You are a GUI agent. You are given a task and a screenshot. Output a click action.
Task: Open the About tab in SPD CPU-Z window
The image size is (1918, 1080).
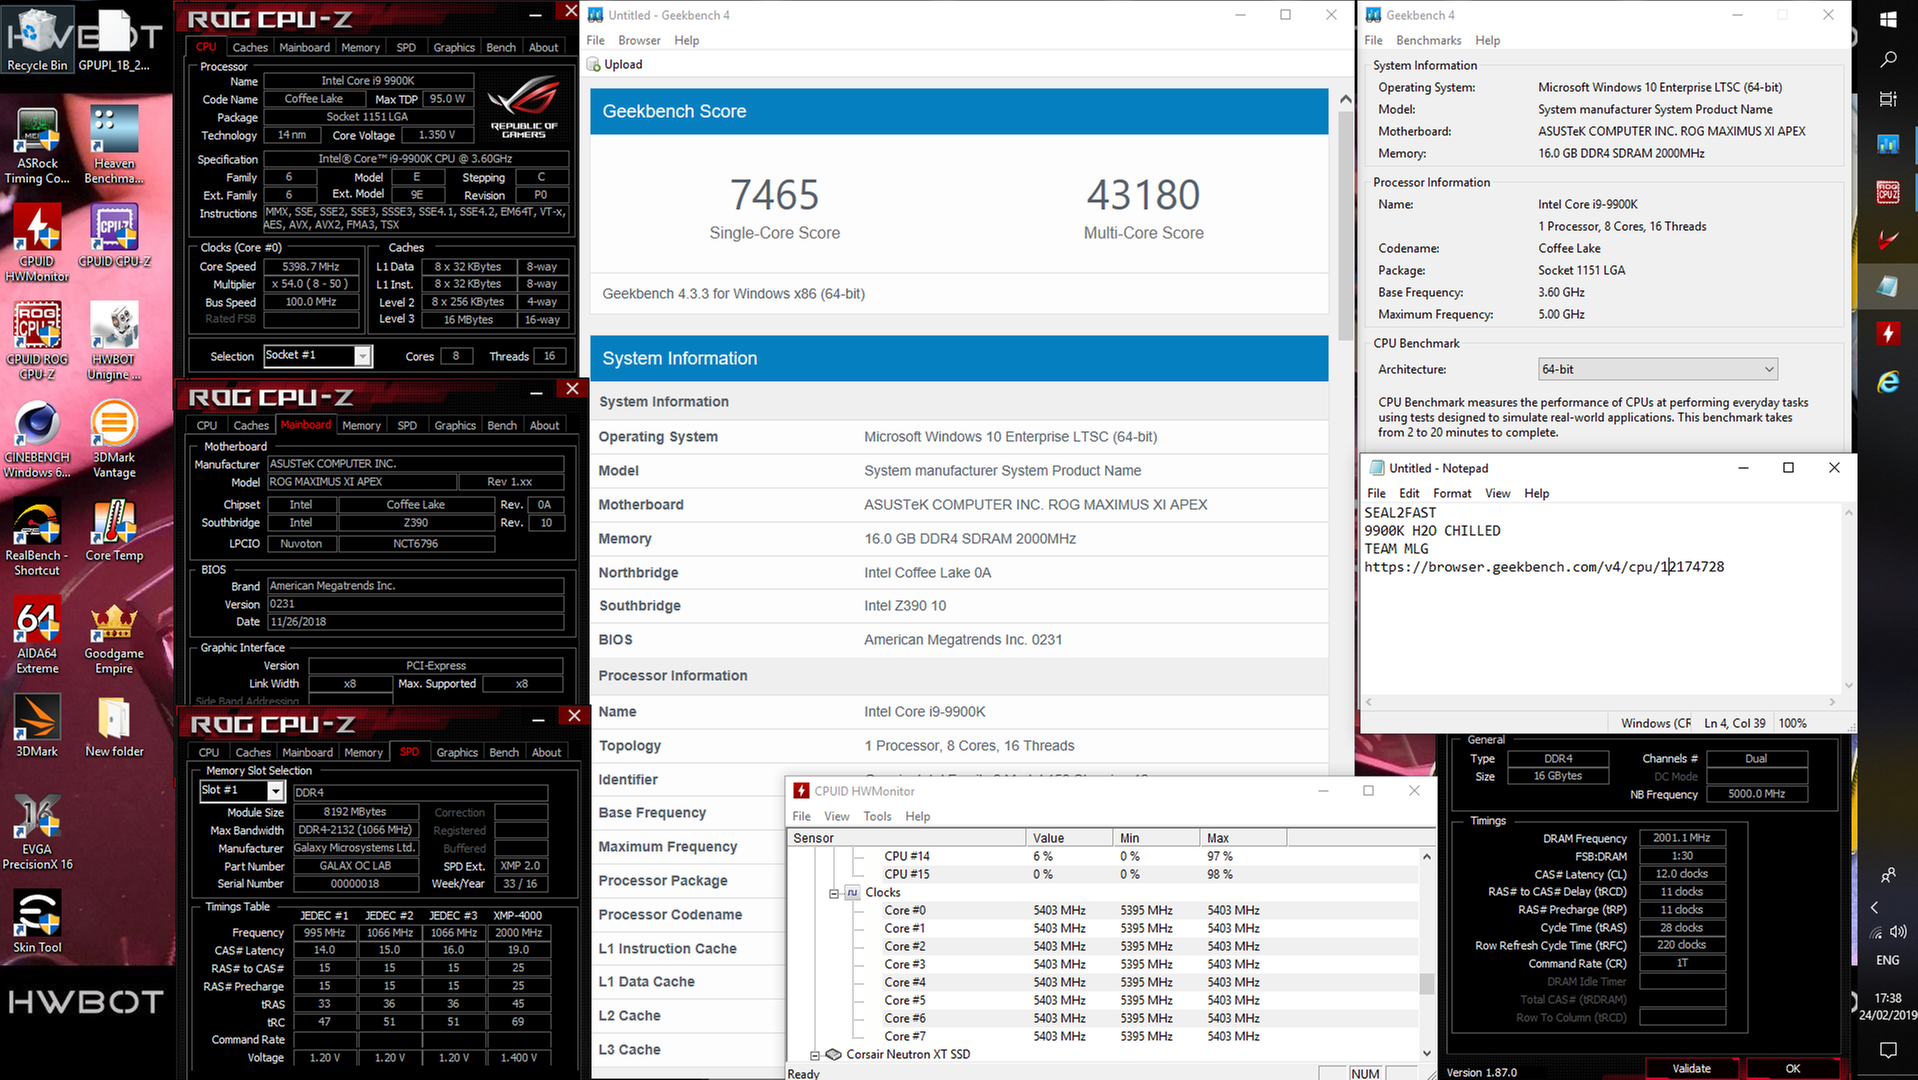[546, 752]
